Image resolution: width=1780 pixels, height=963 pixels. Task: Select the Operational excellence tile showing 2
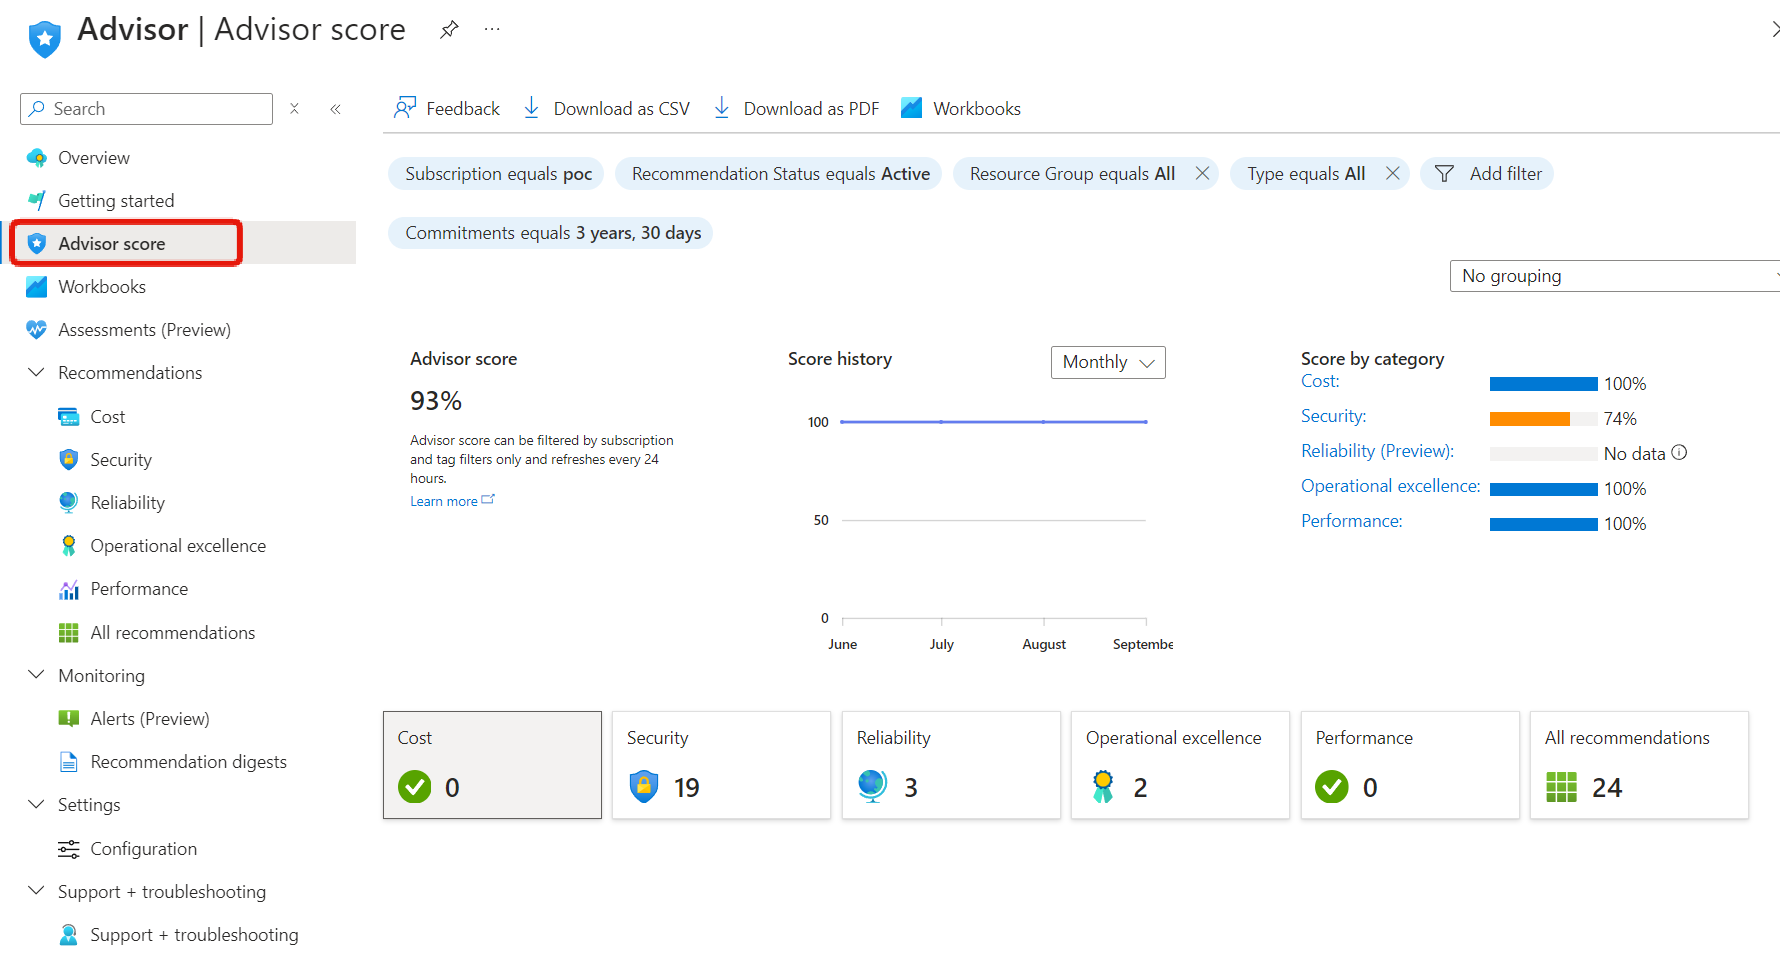click(x=1180, y=765)
